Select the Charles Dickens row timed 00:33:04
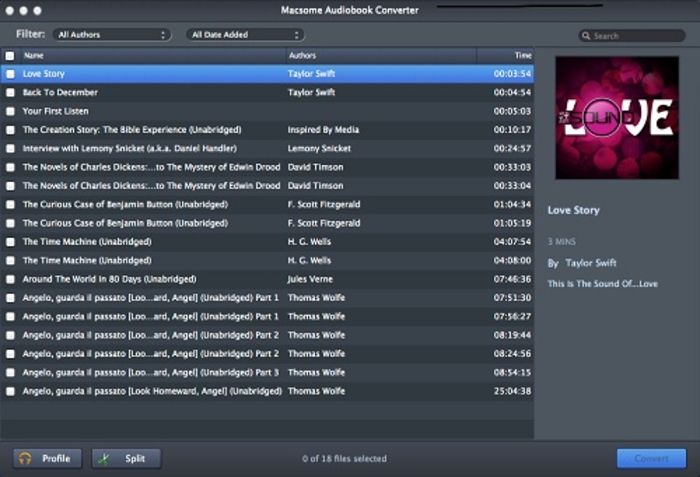 267,186
